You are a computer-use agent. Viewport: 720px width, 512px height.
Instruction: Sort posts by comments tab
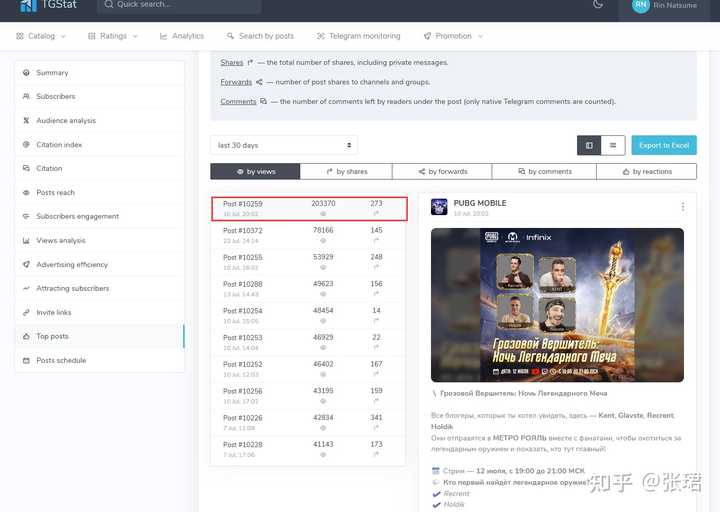pyautogui.click(x=544, y=171)
